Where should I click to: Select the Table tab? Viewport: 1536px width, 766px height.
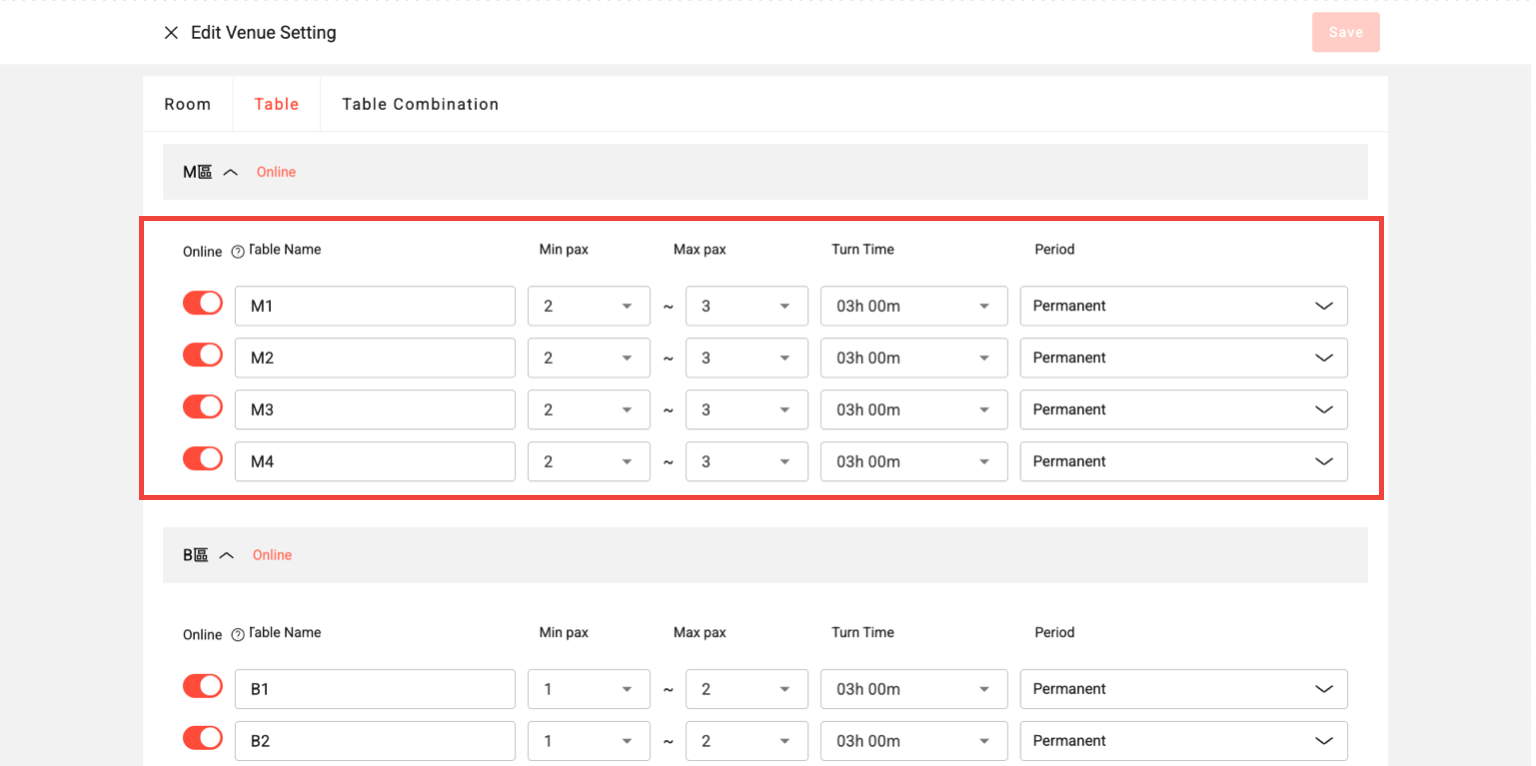click(x=276, y=104)
